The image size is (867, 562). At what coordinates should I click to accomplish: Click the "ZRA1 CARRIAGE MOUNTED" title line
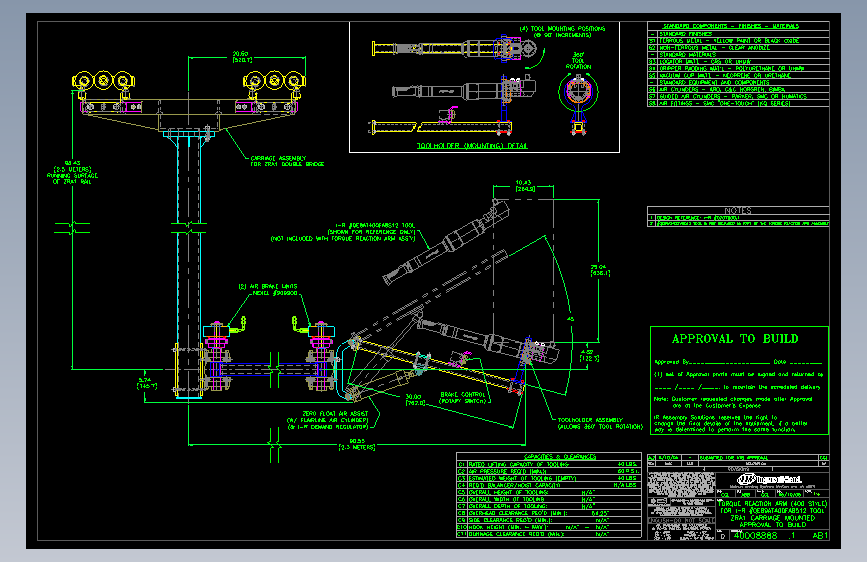(x=772, y=518)
